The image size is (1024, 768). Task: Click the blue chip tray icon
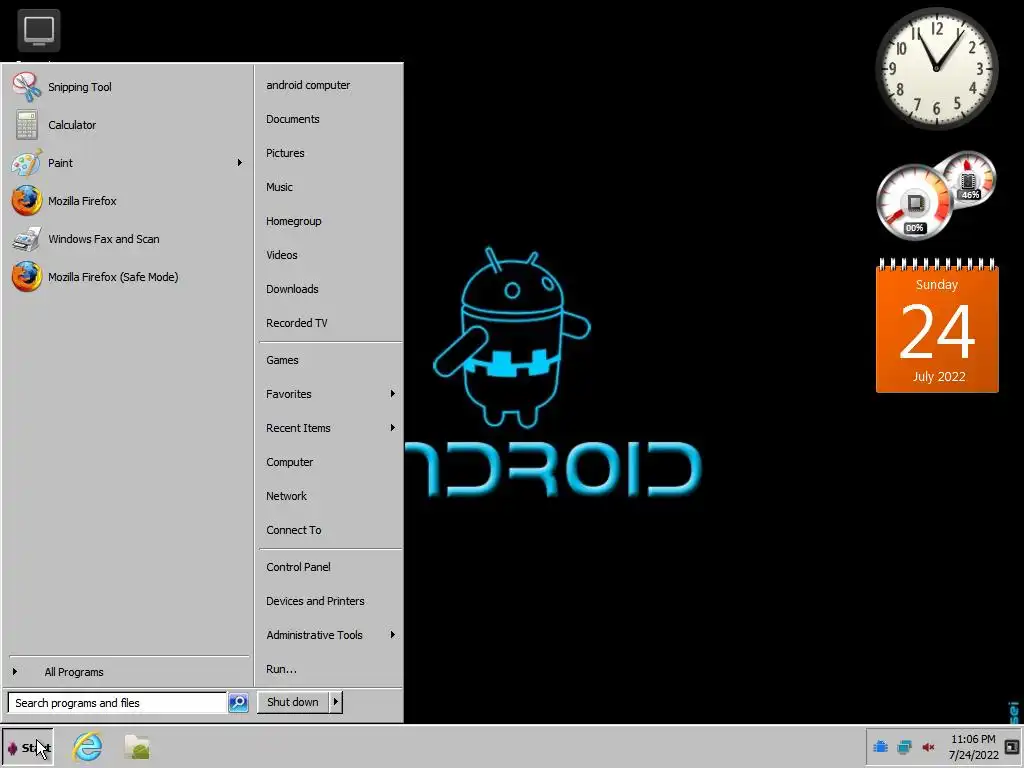pos(880,746)
